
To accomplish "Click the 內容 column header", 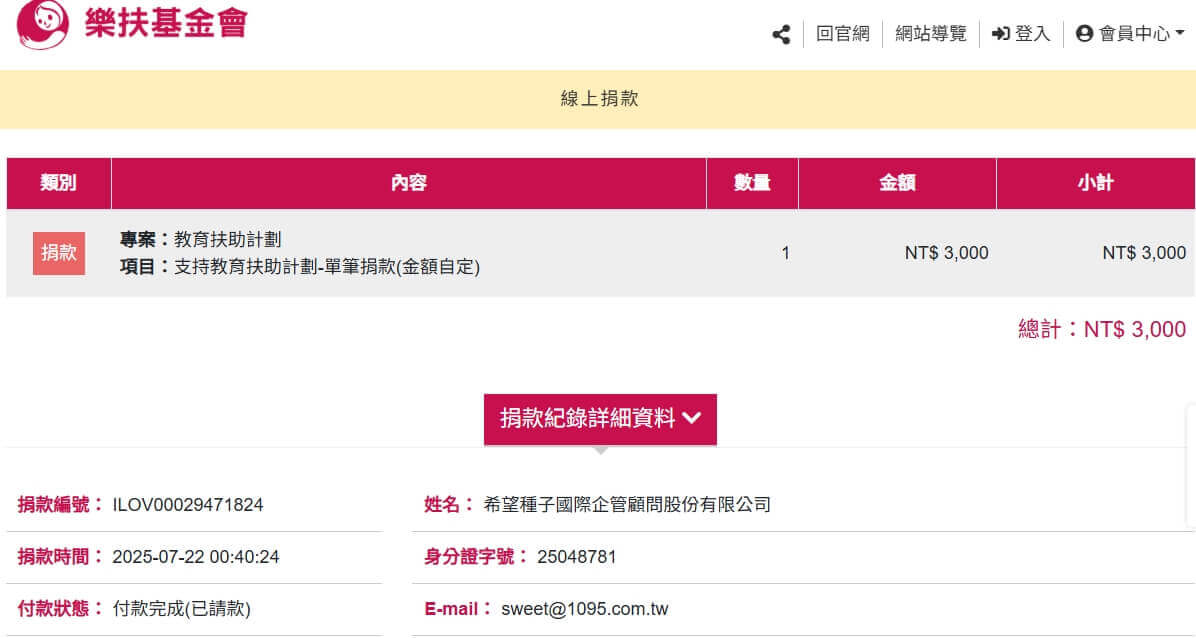I will pyautogui.click(x=408, y=183).
